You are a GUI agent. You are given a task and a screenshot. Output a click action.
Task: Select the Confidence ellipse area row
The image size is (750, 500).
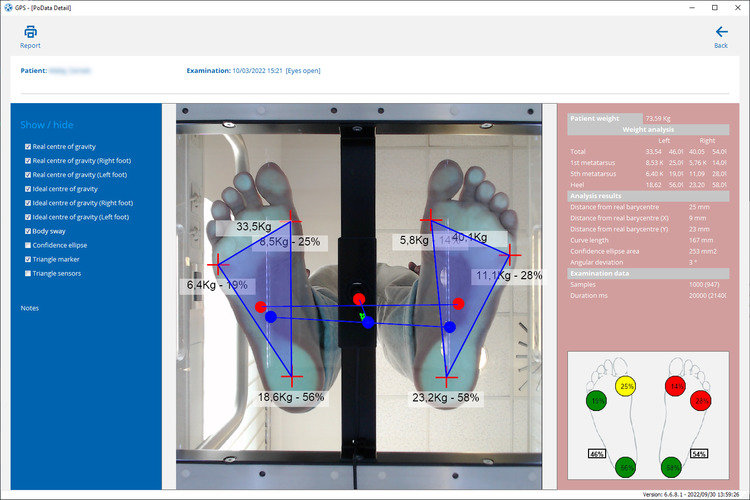(x=648, y=251)
